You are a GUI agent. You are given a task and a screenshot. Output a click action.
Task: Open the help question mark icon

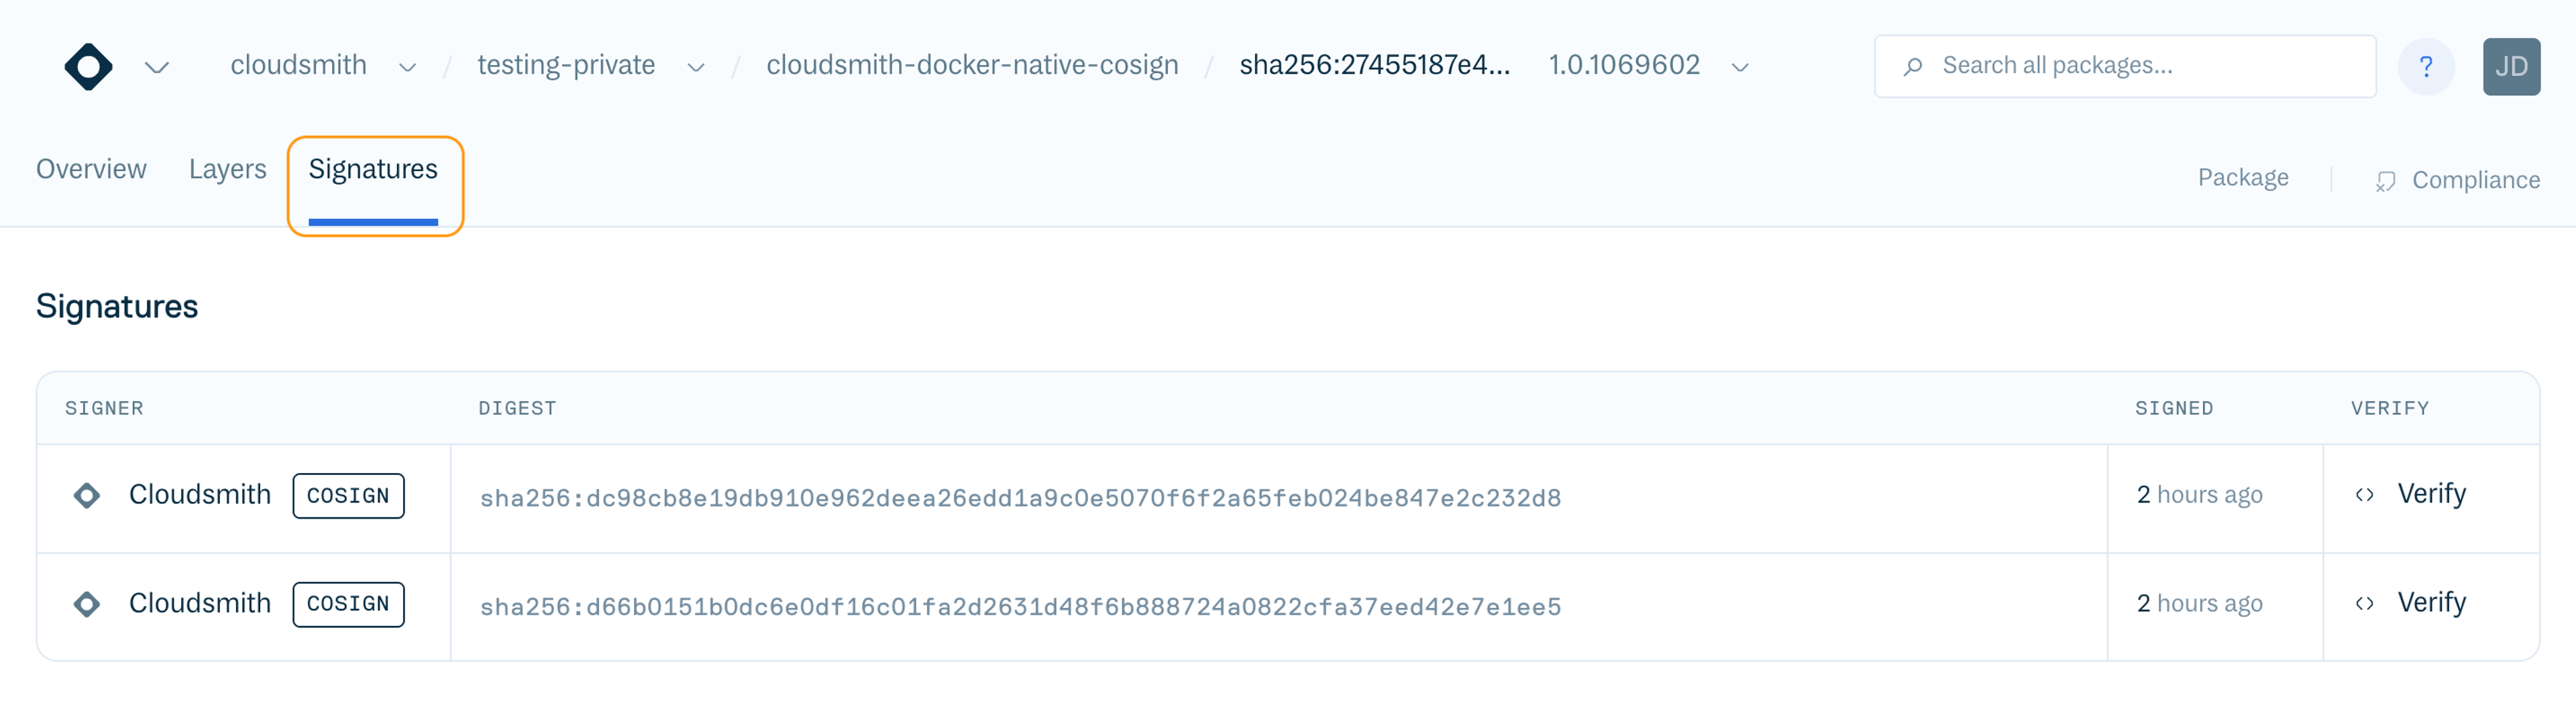(x=2427, y=66)
